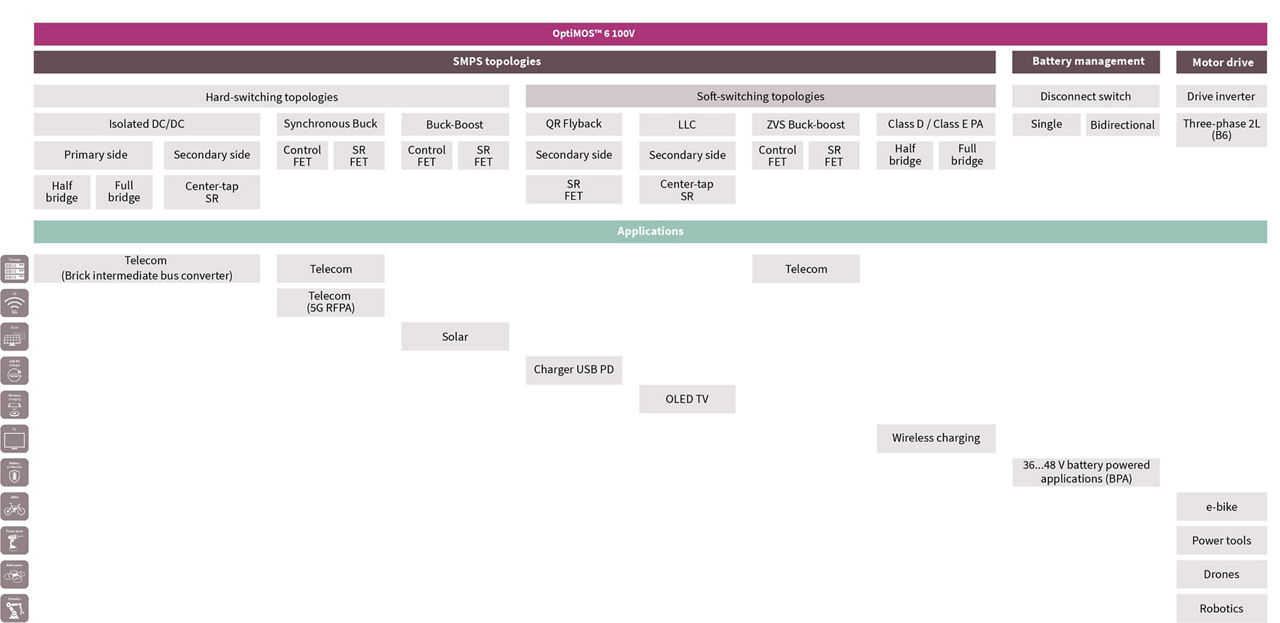Select the Solar application box
This screenshot has height=623, width=1280.
coord(455,336)
